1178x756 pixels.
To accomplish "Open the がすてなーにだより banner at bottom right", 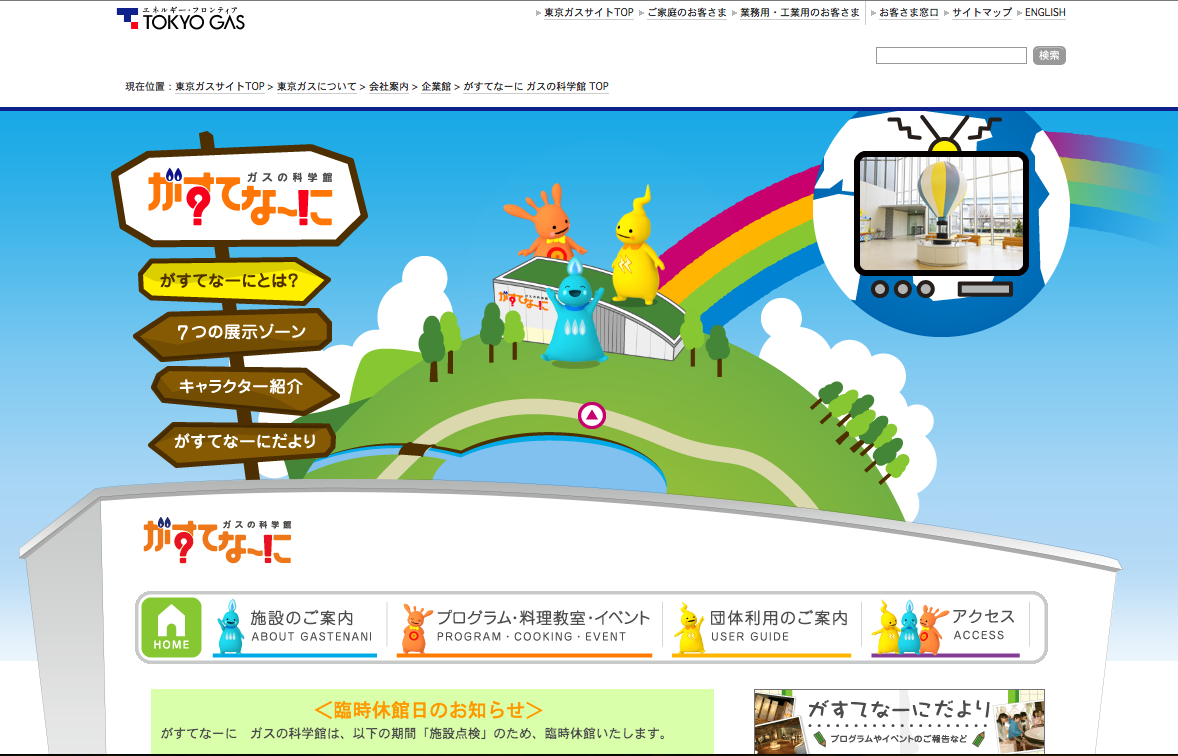I will pos(899,720).
